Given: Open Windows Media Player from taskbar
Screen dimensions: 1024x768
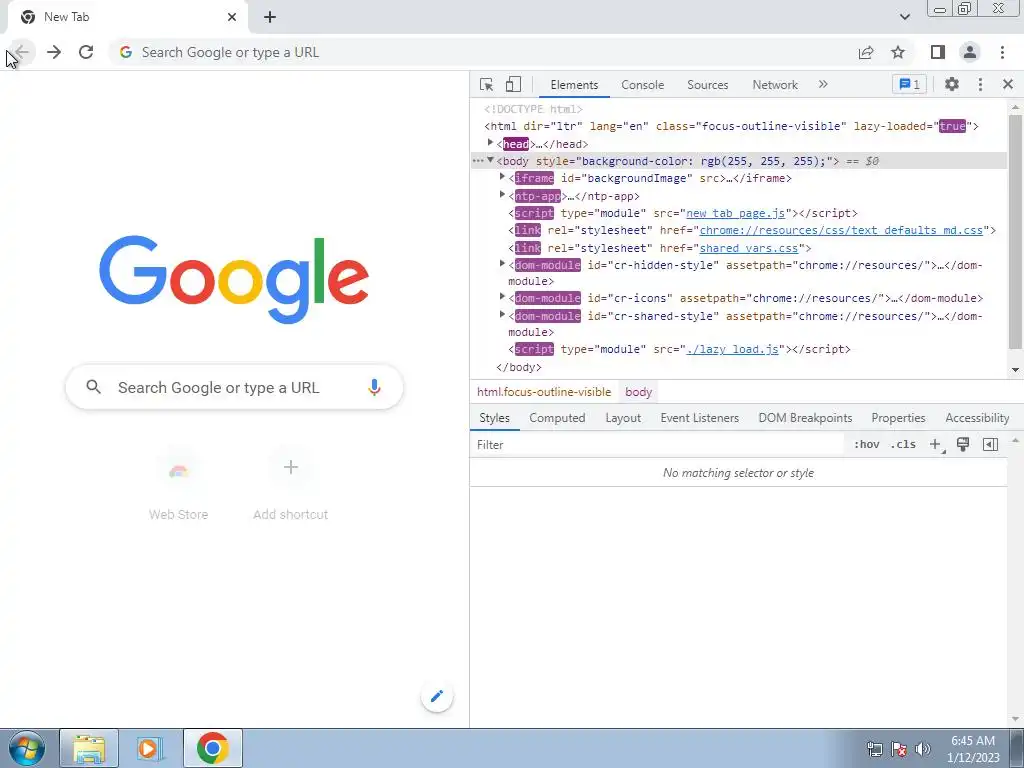Looking at the screenshot, I should (x=150, y=748).
